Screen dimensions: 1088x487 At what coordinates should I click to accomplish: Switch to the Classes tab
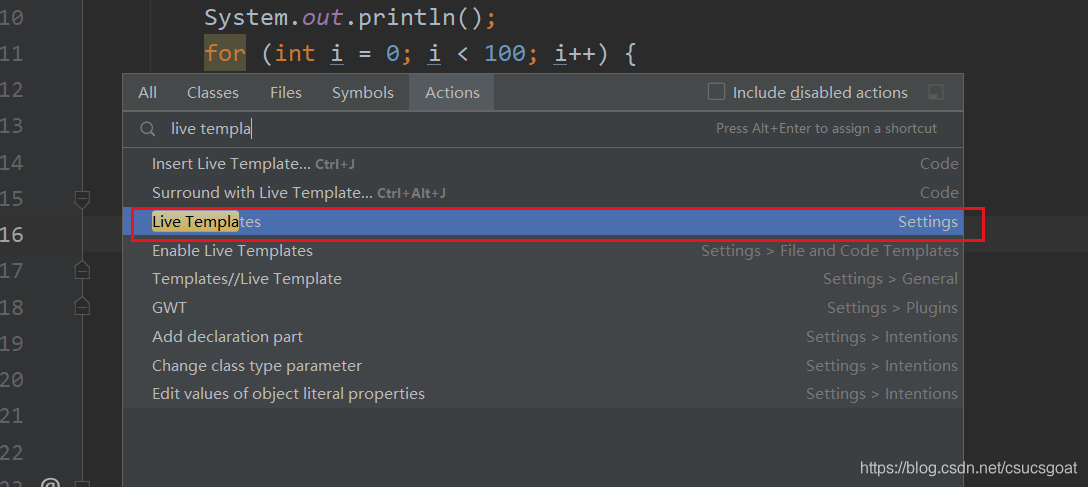tap(213, 92)
